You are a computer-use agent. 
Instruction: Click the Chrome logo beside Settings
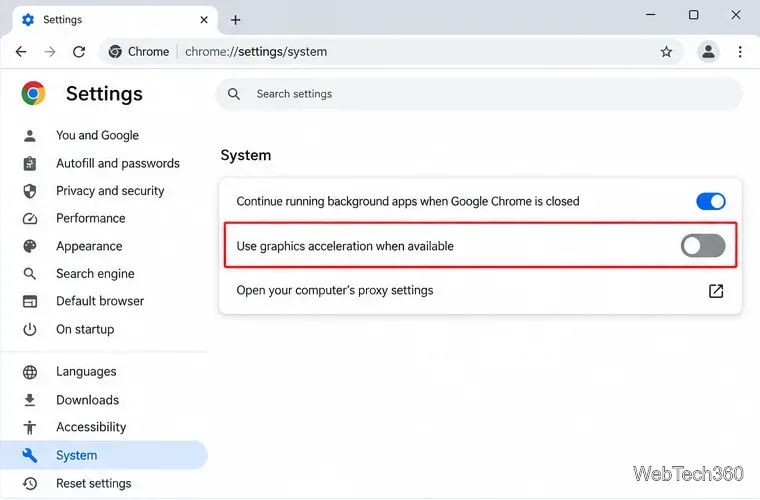point(33,93)
